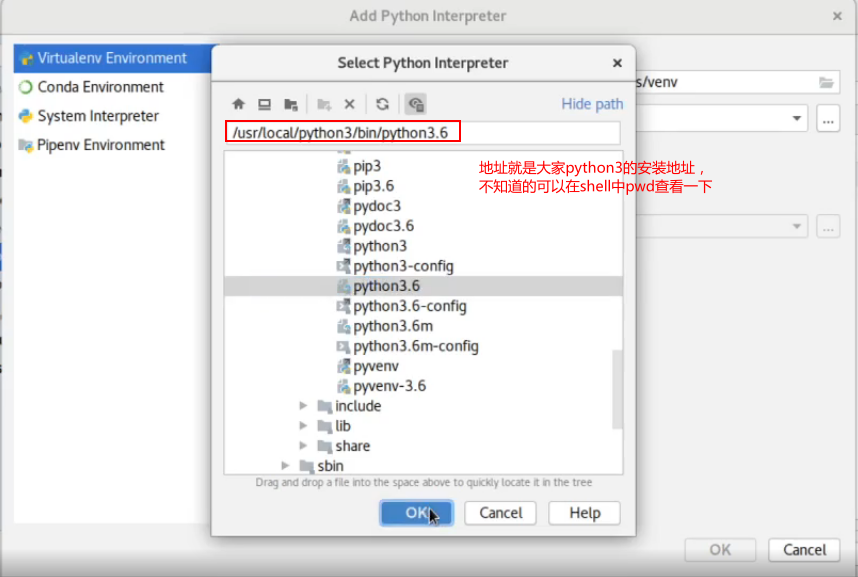Click the Hide path link
The image size is (858, 577).
pyautogui.click(x=594, y=104)
